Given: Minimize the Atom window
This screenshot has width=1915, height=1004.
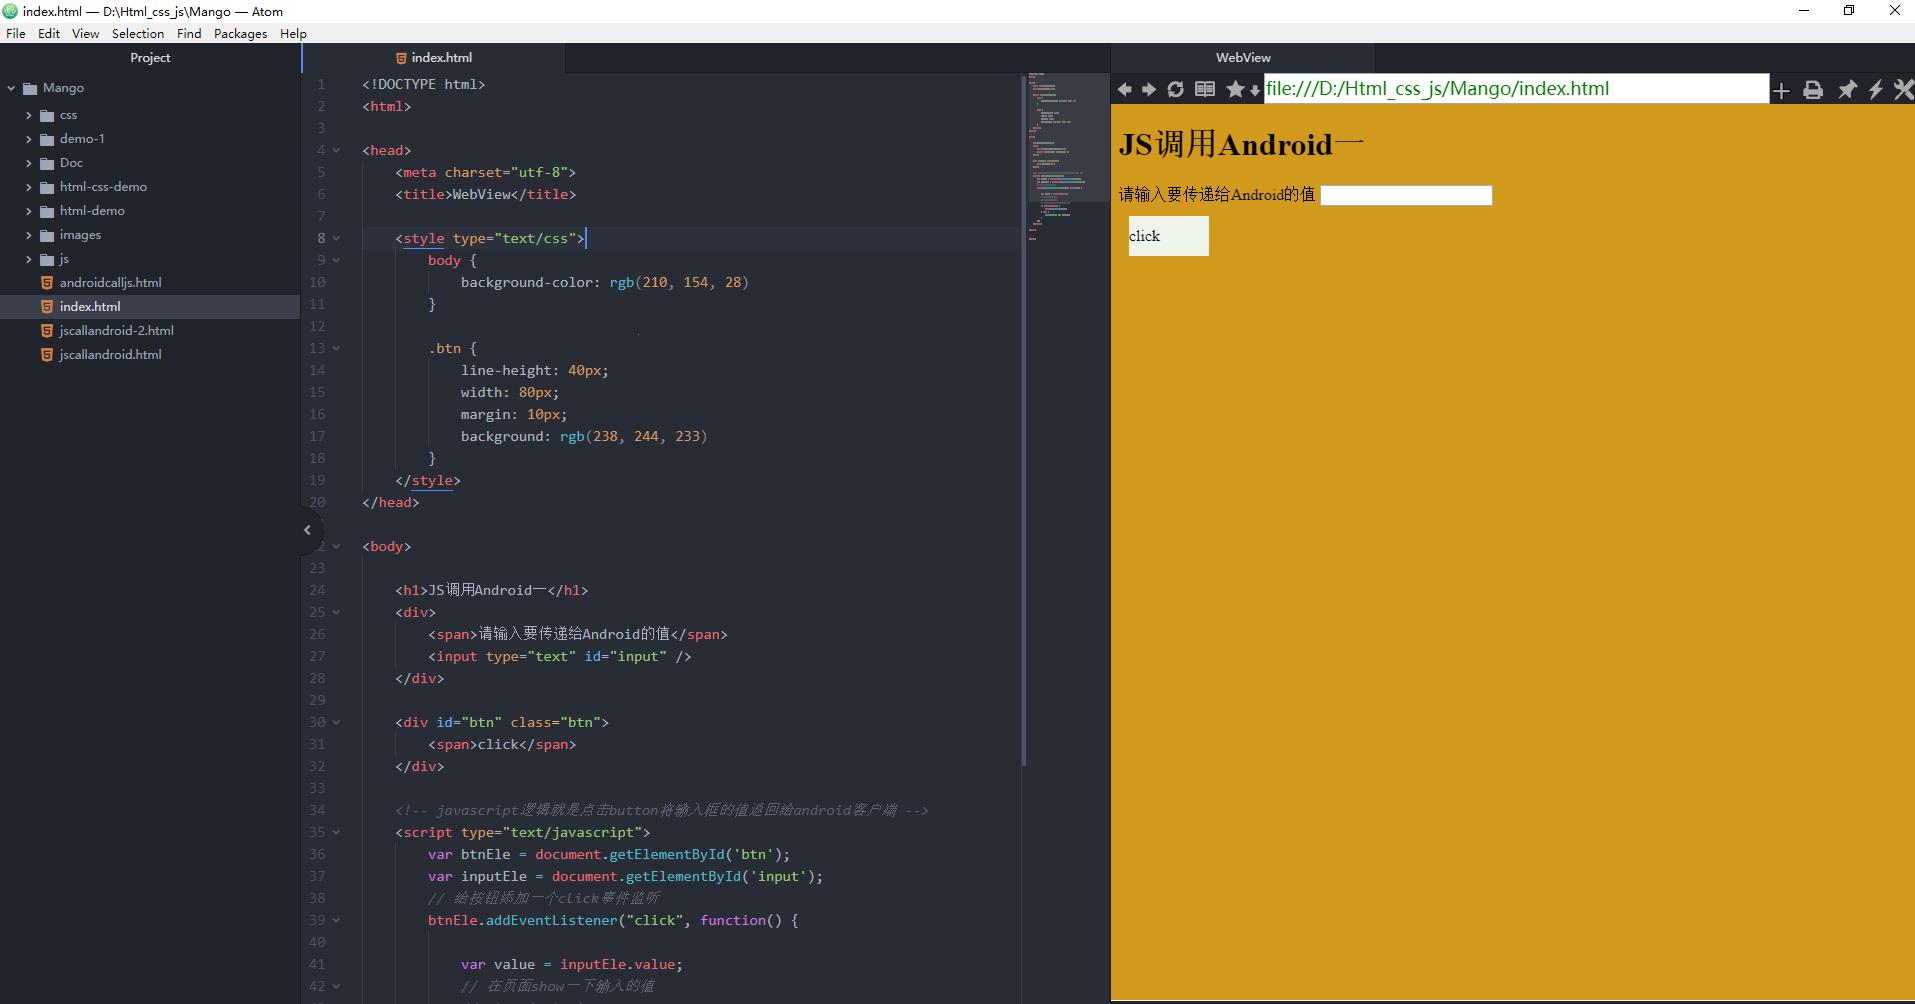Looking at the screenshot, I should (1804, 11).
